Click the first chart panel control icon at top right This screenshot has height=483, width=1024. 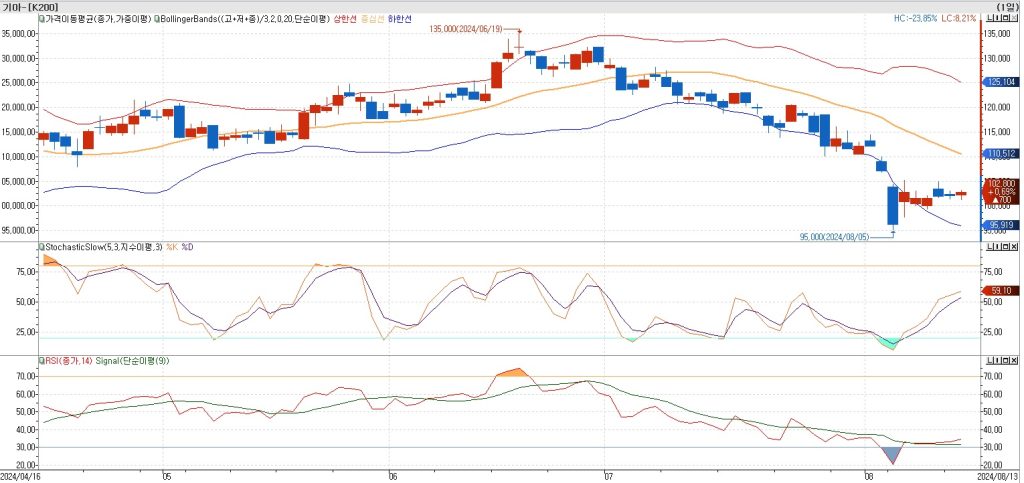[x=989, y=18]
